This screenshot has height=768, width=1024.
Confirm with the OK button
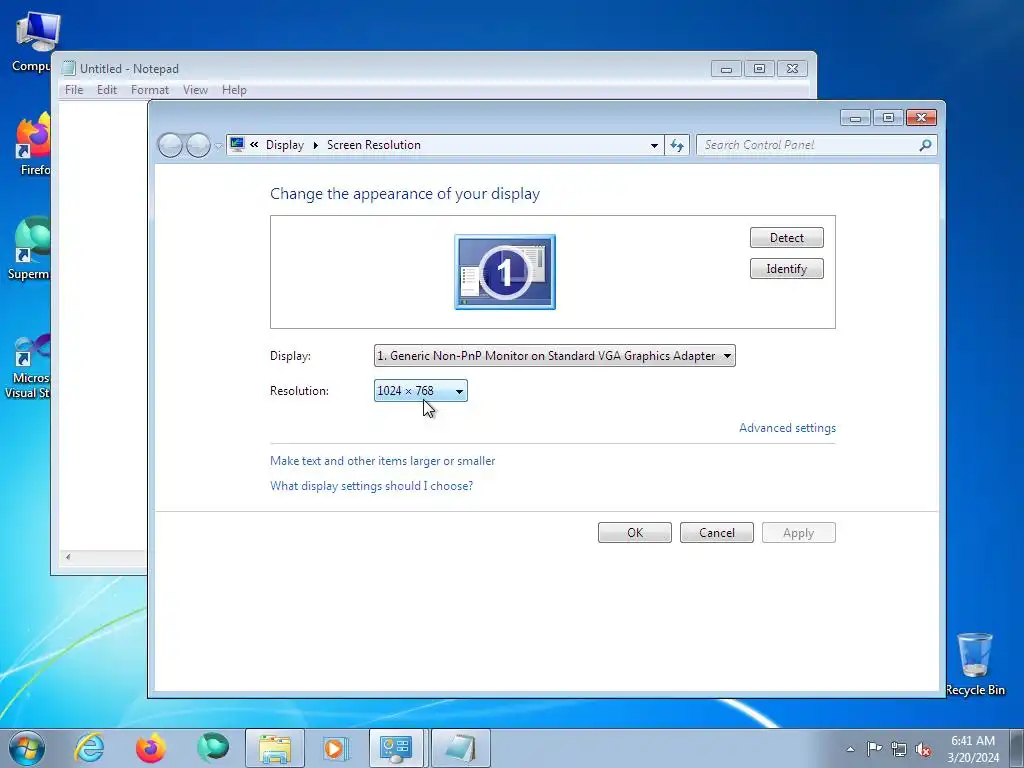pyautogui.click(x=635, y=533)
